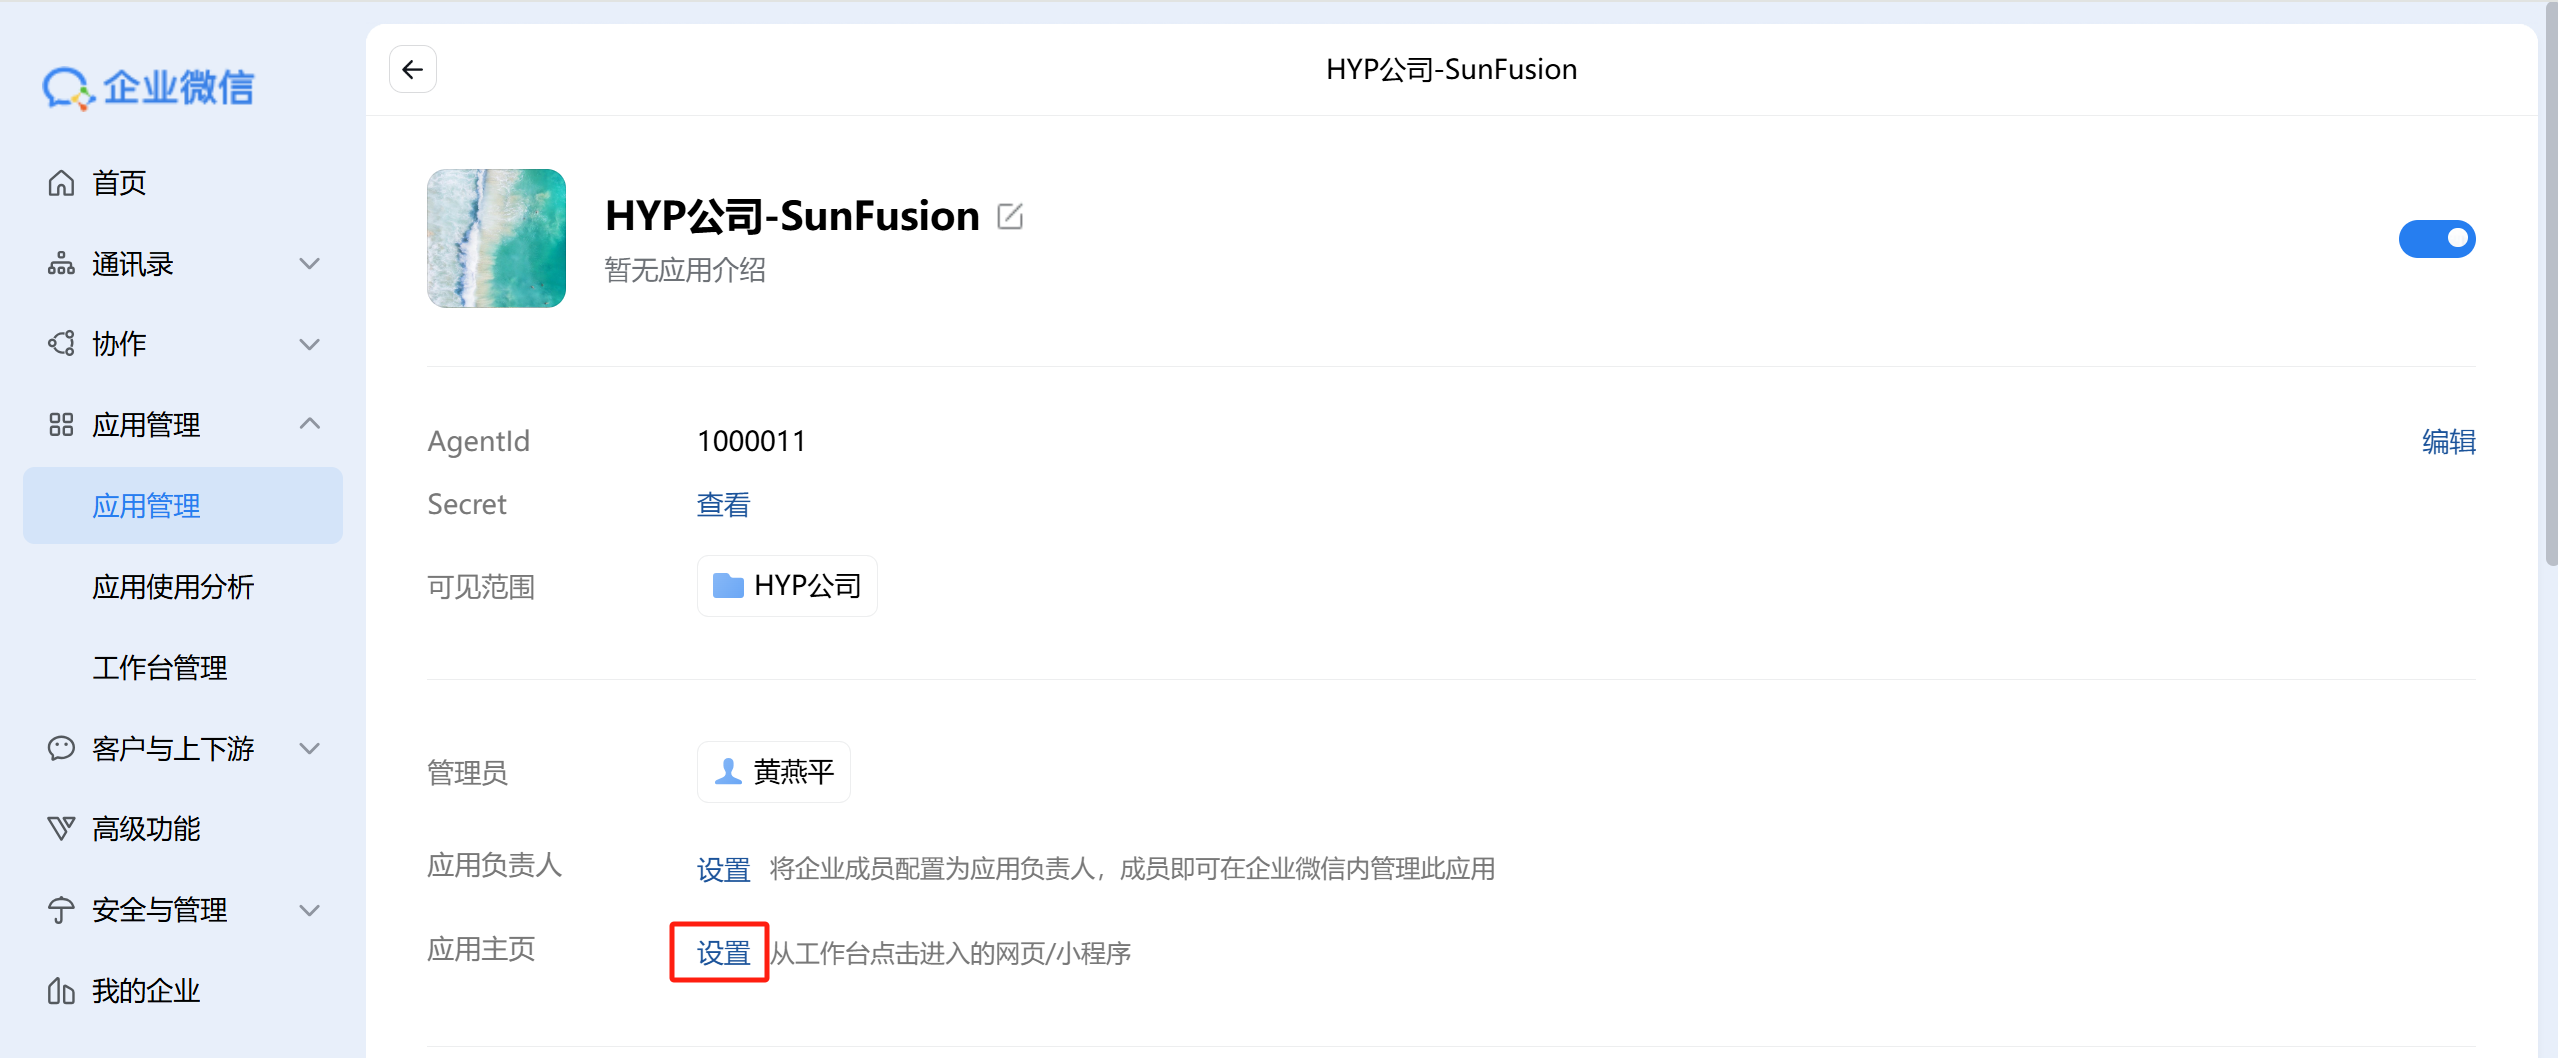The width and height of the screenshot is (2558, 1058).
Task: Click the edit pencil beside app name
Action: point(1010,216)
